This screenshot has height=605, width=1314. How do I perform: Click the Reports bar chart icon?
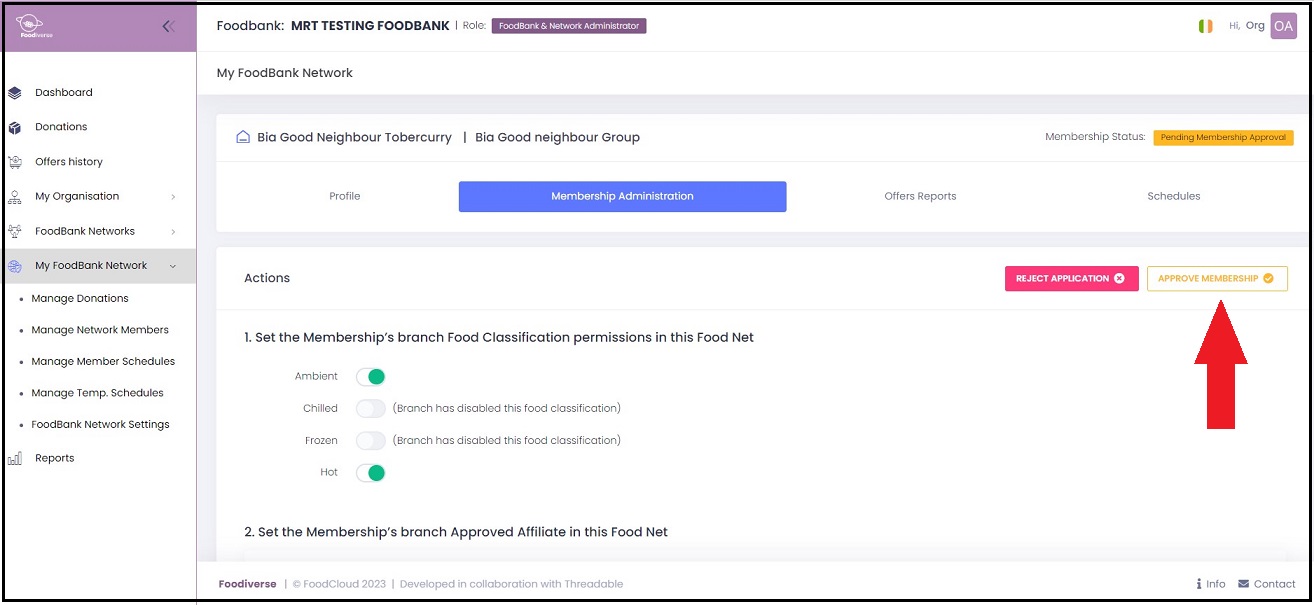tap(15, 459)
